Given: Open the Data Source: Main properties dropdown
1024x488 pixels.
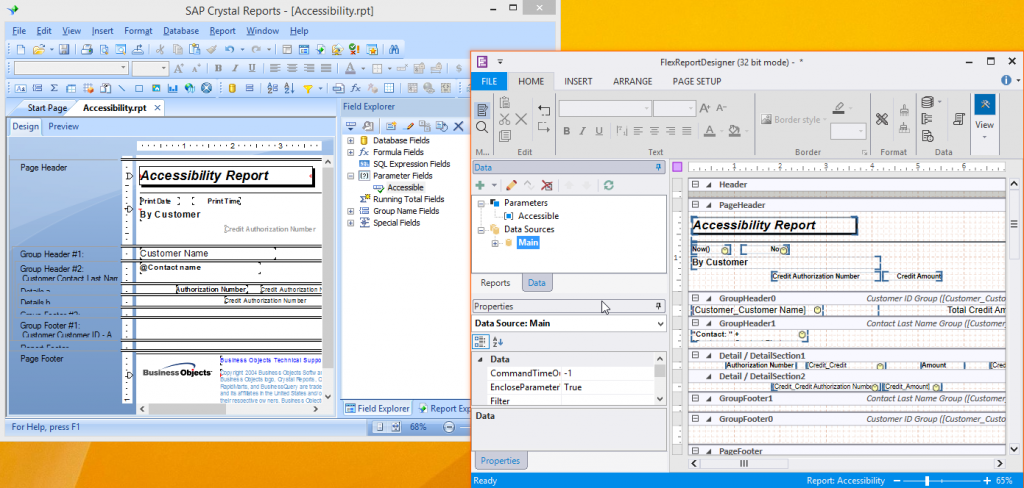Looking at the screenshot, I should tap(660, 323).
